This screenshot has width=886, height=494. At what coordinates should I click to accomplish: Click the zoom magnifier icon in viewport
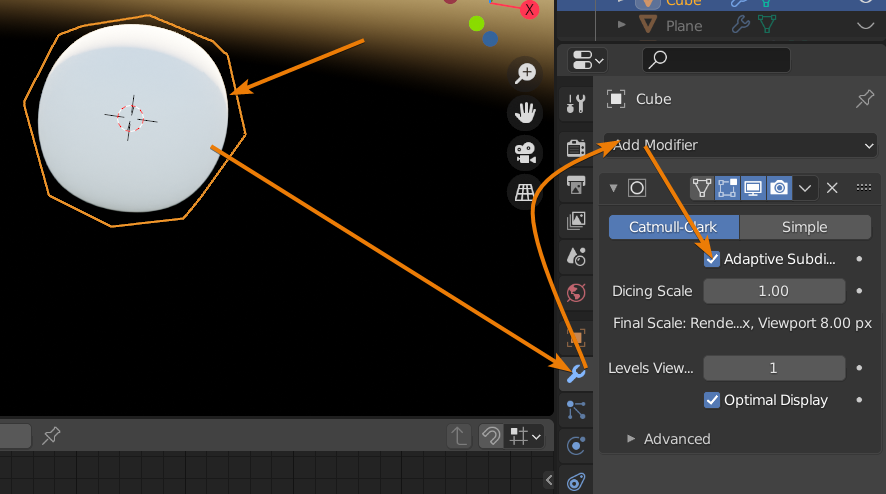point(524,72)
